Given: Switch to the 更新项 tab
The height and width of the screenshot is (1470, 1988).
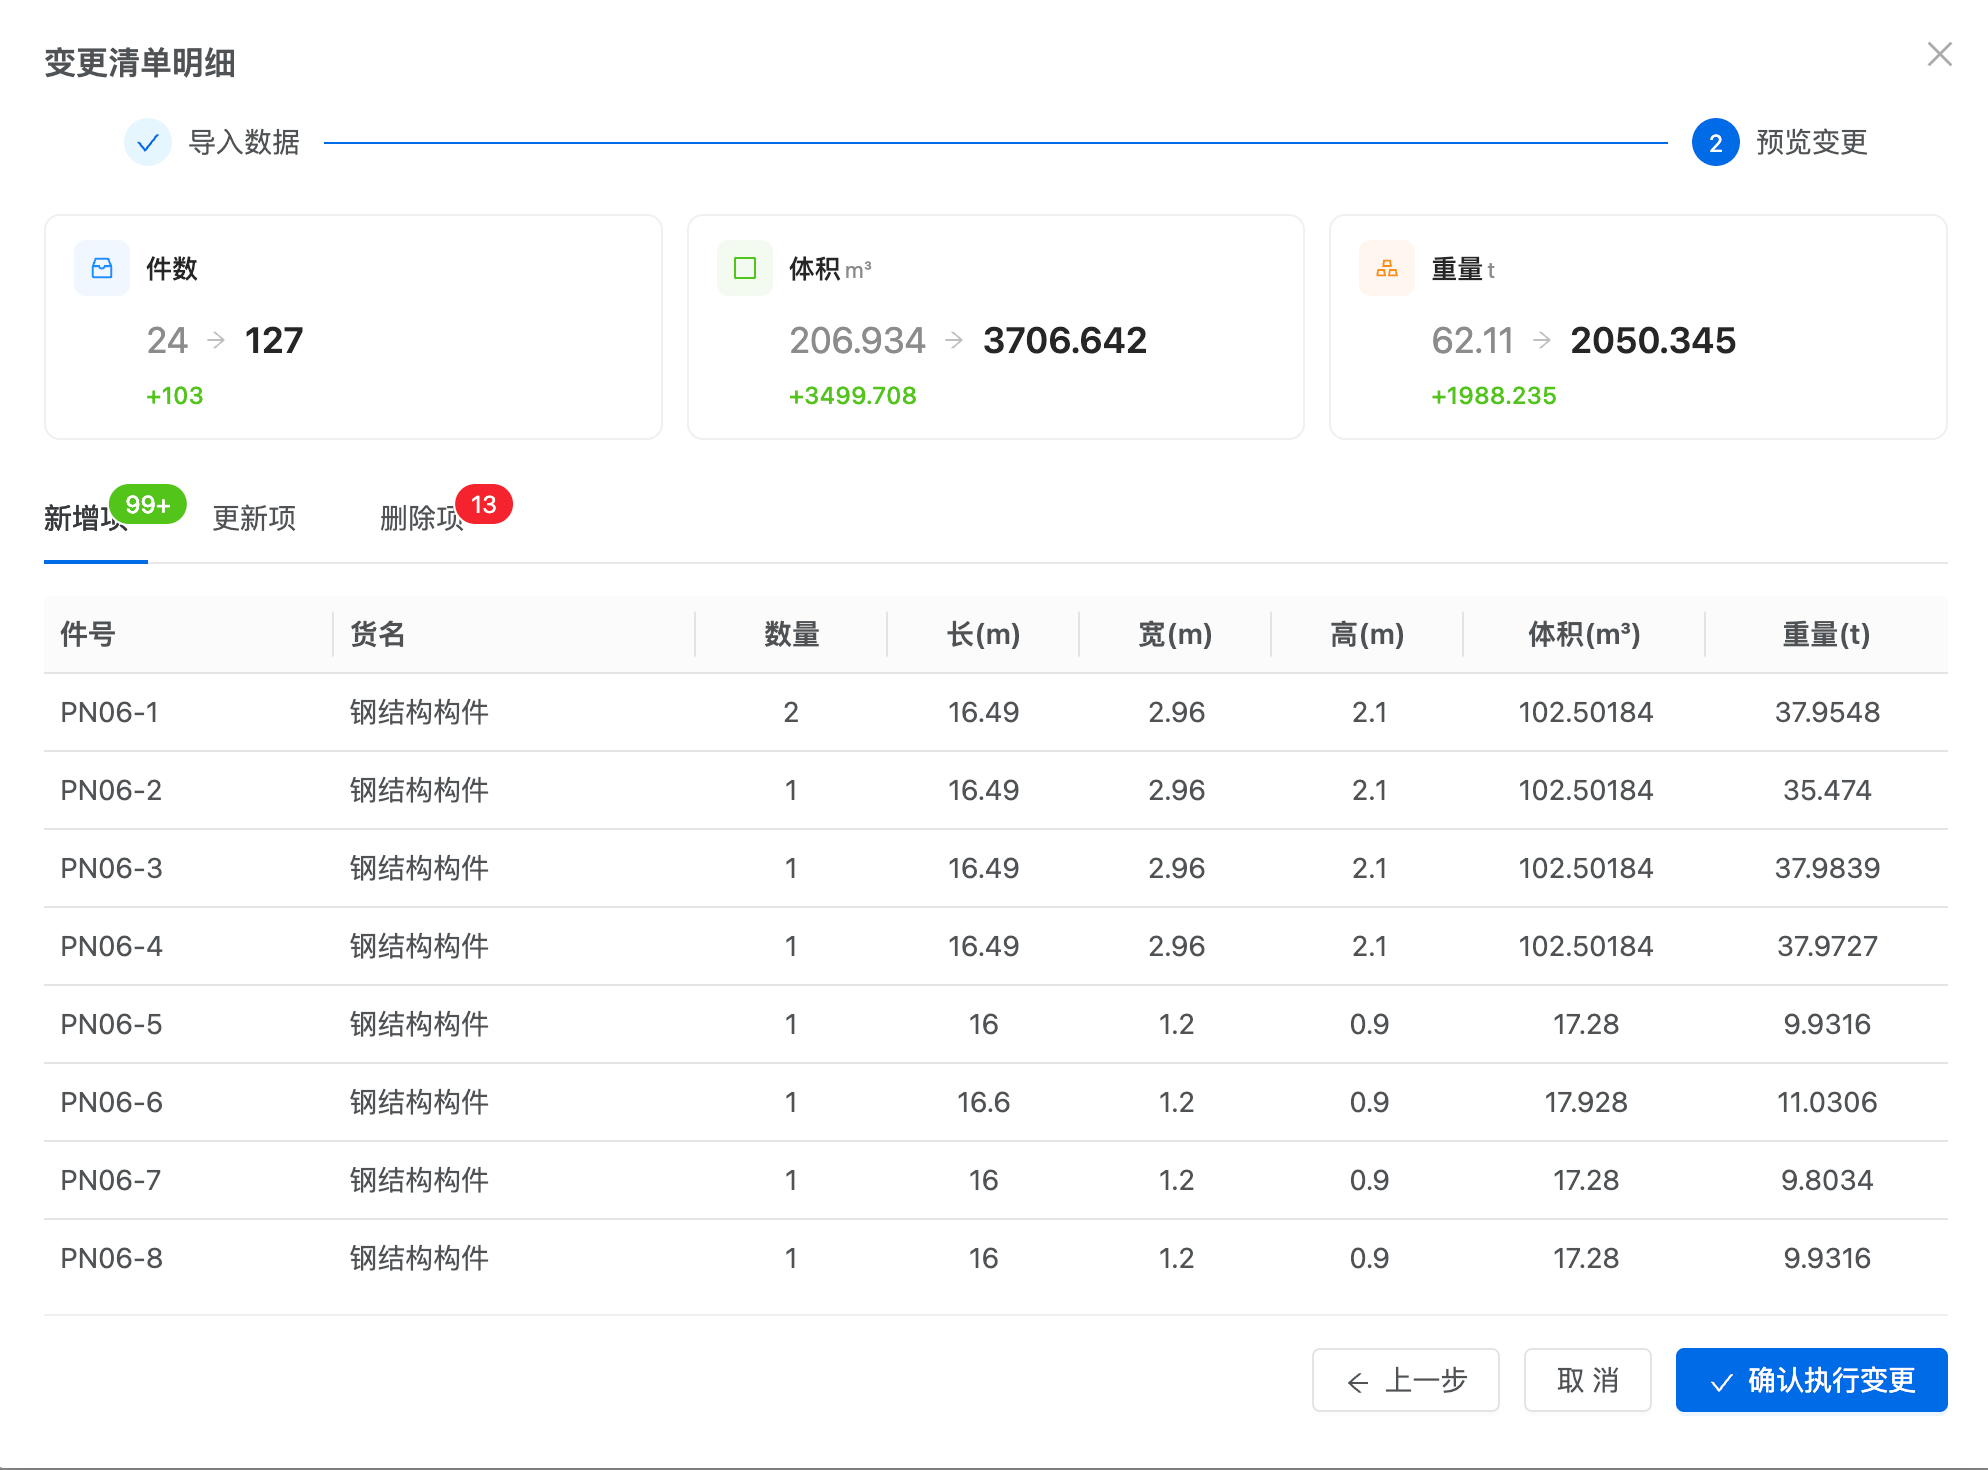Looking at the screenshot, I should click(254, 518).
